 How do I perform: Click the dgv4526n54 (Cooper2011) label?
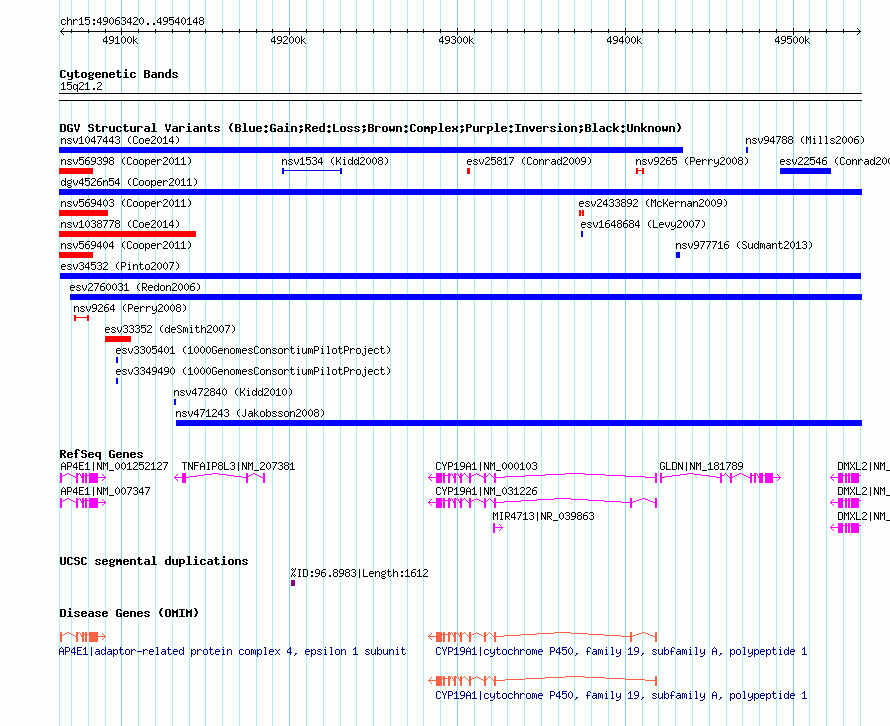click(x=129, y=182)
